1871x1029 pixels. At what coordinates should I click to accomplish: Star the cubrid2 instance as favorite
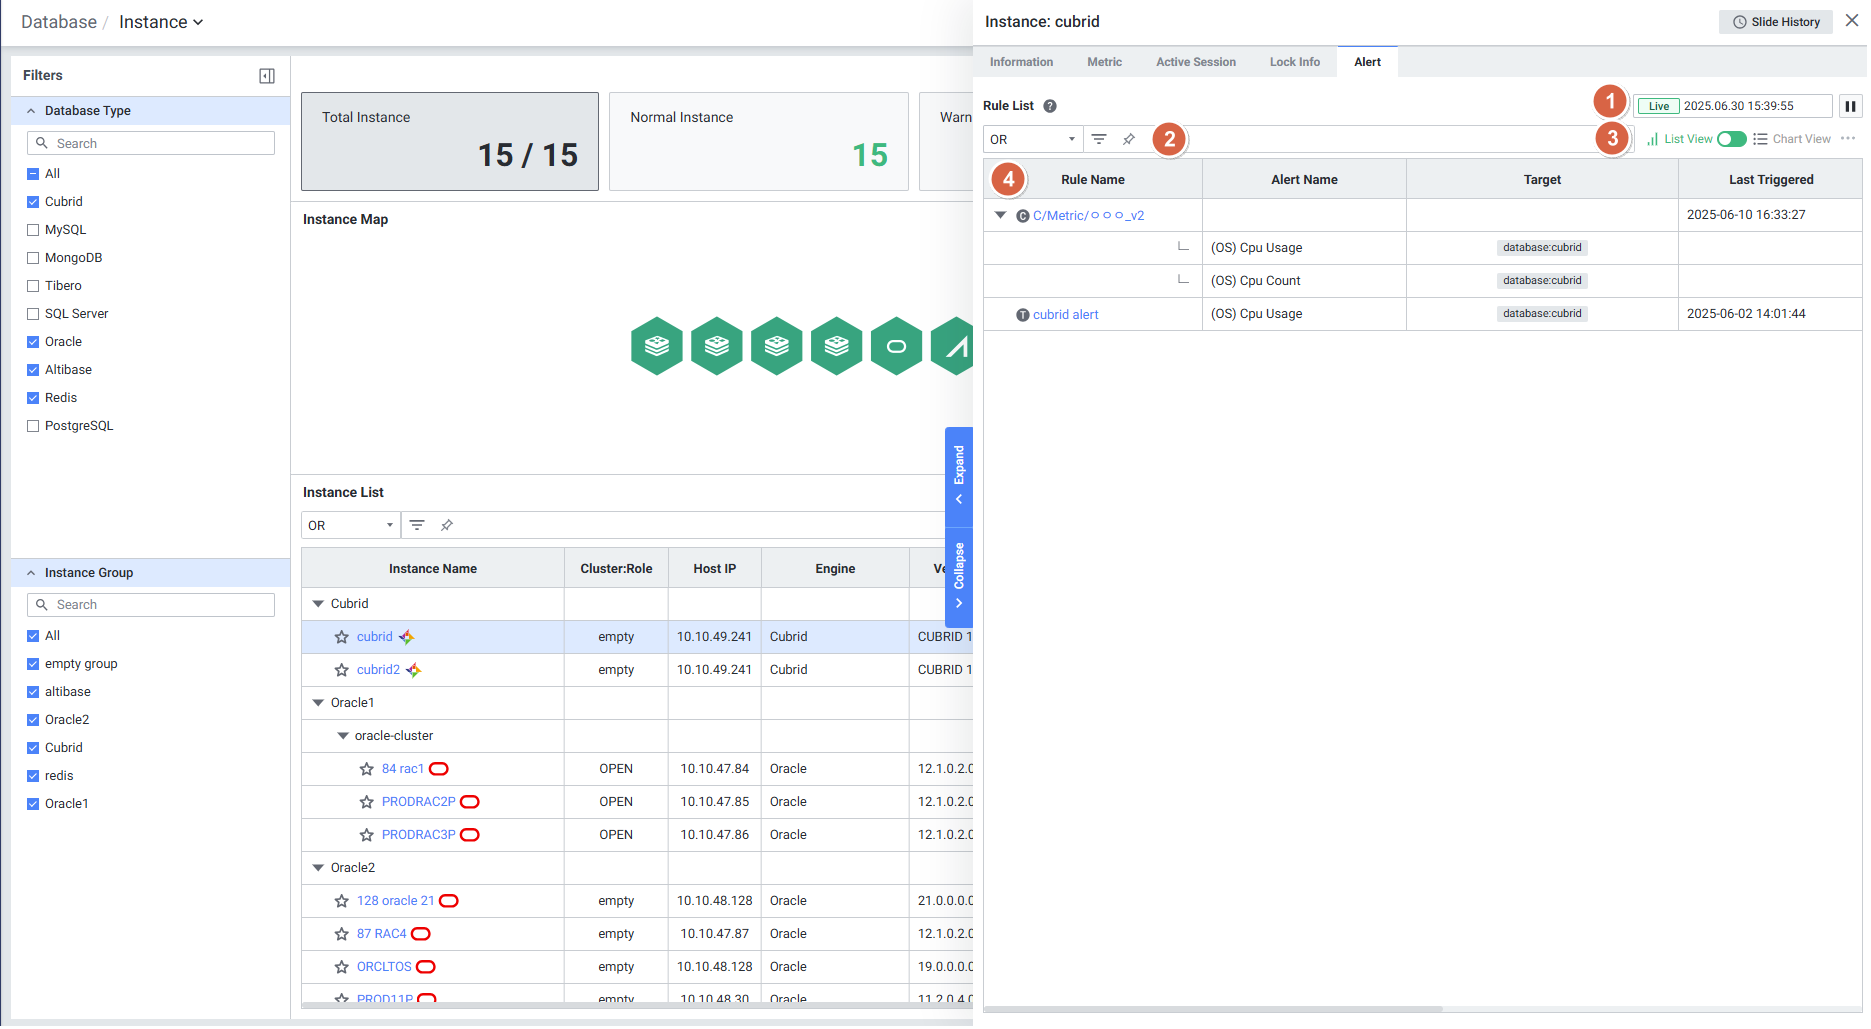click(x=342, y=670)
